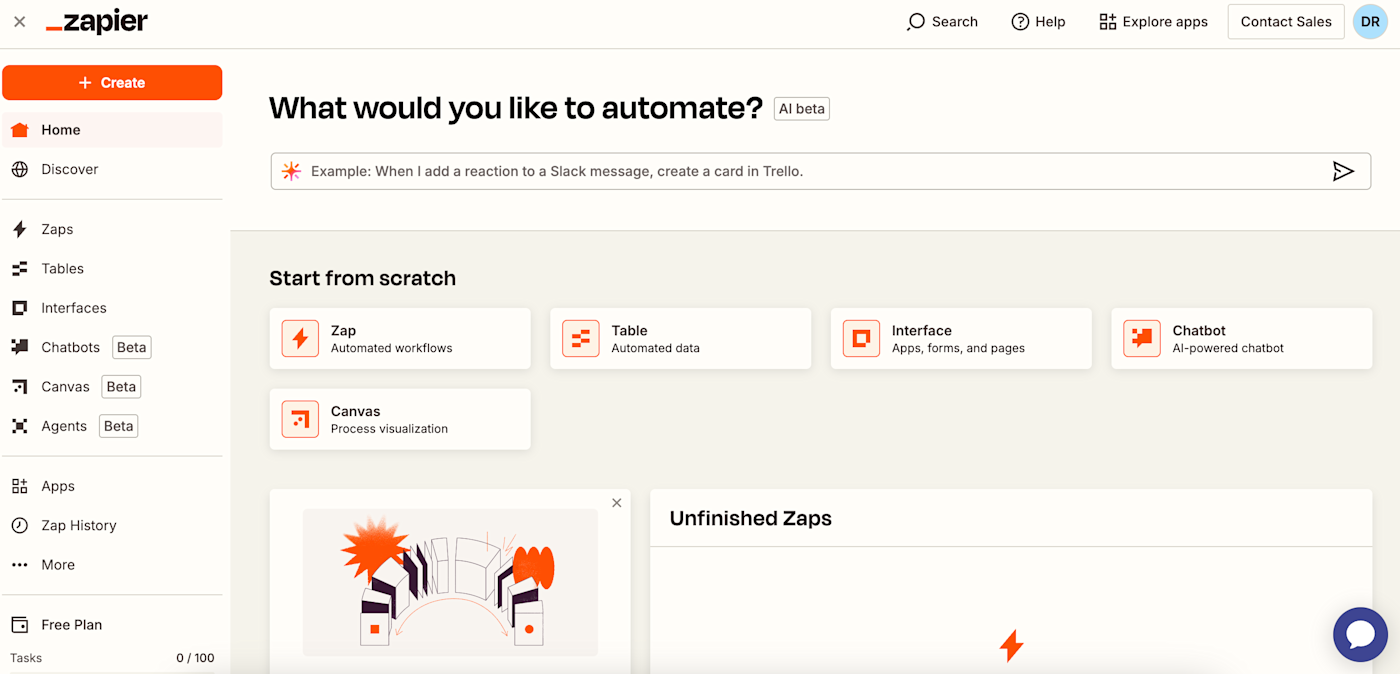Click the Unfinished Zaps heading

[x=751, y=518]
